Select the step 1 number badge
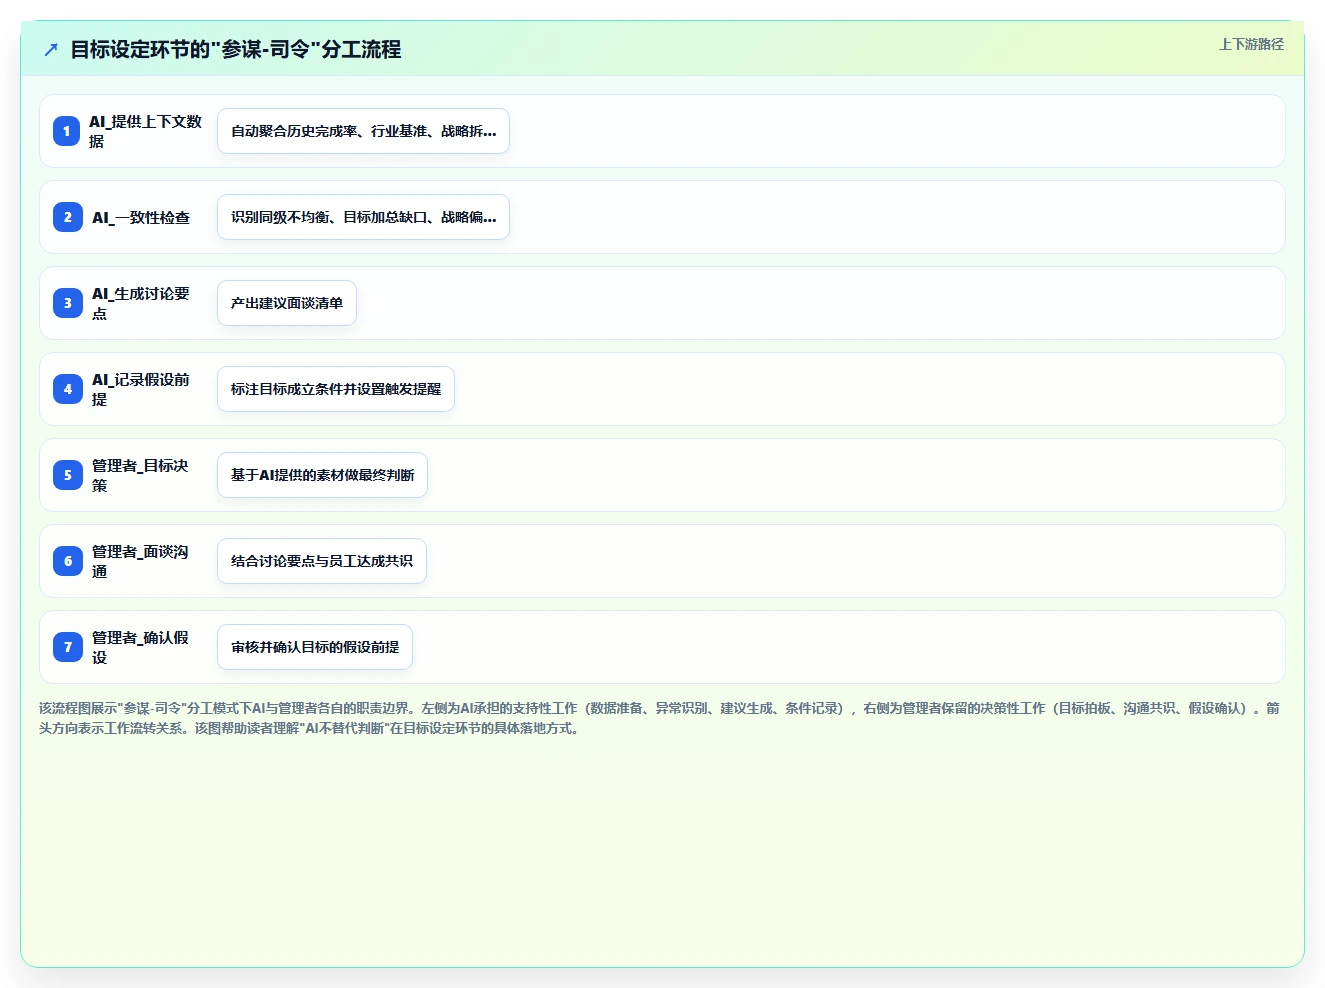The image size is (1325, 988). pos(67,131)
